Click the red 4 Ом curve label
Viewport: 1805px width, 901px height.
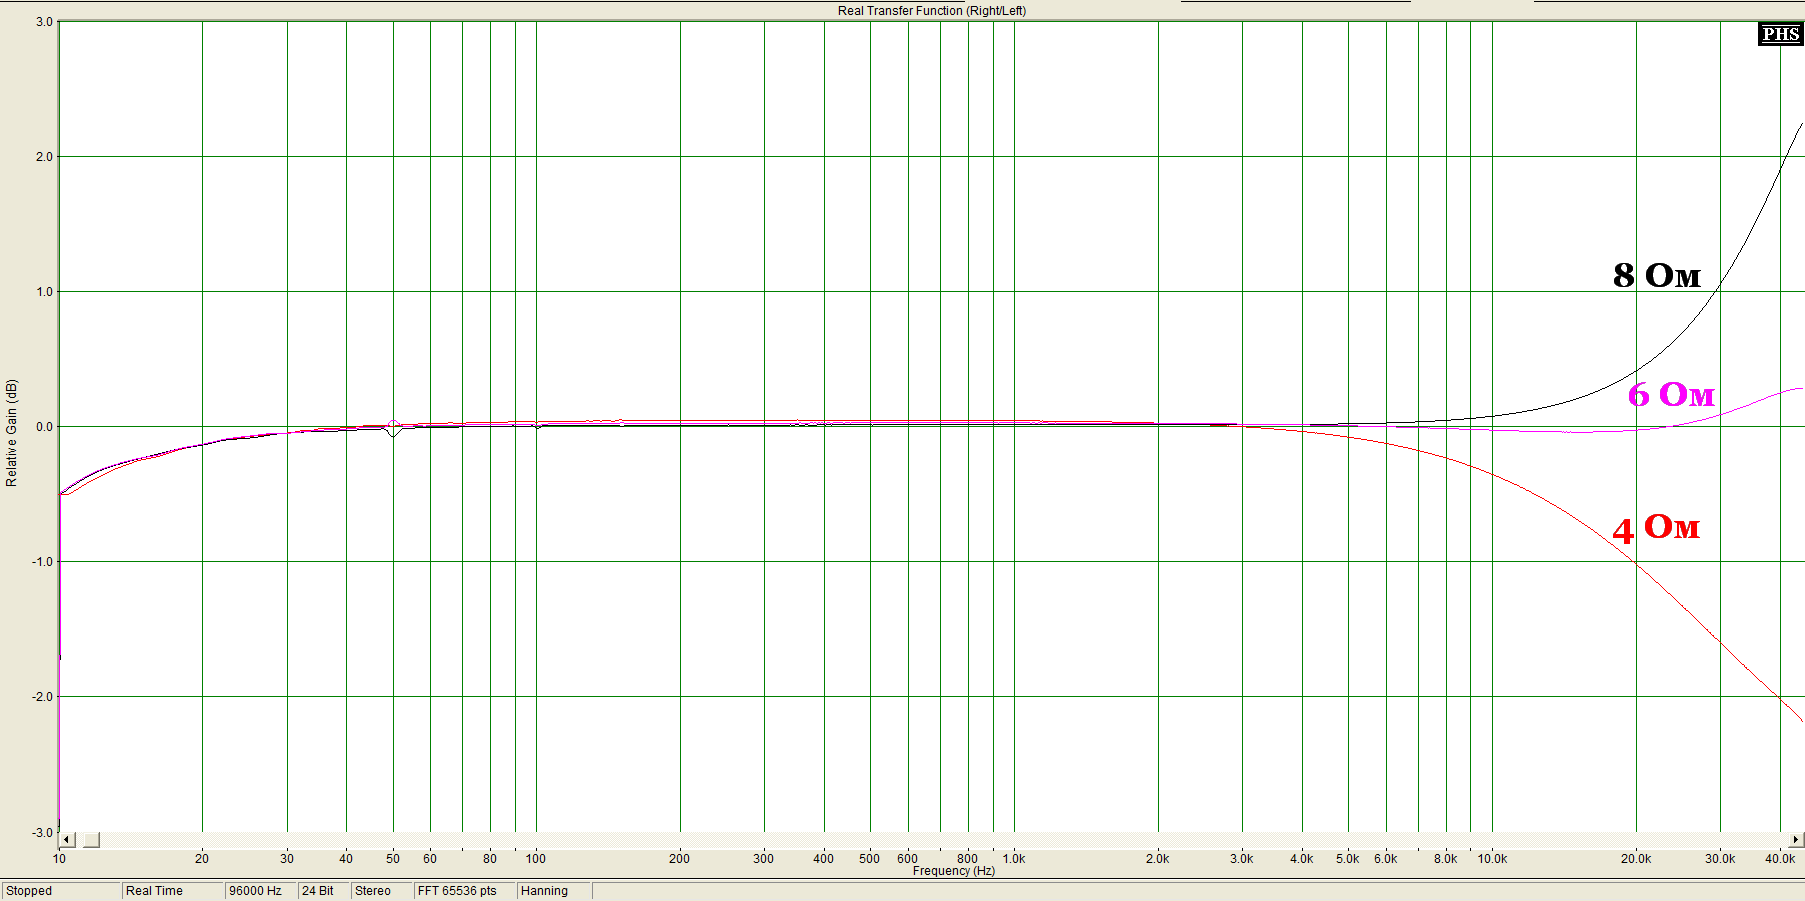[1655, 528]
